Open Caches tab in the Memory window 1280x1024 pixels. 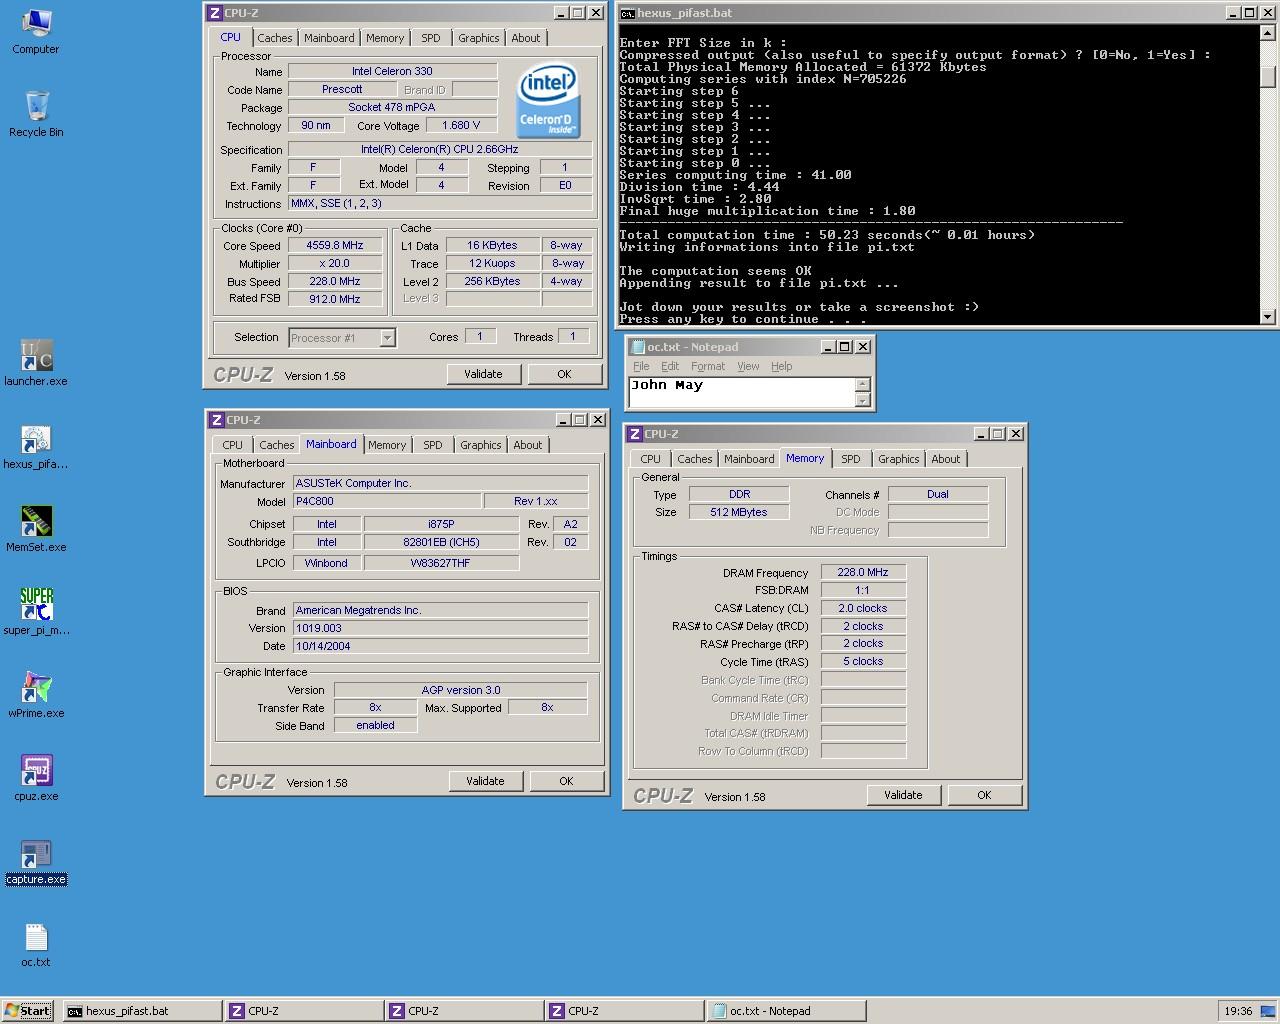694,459
